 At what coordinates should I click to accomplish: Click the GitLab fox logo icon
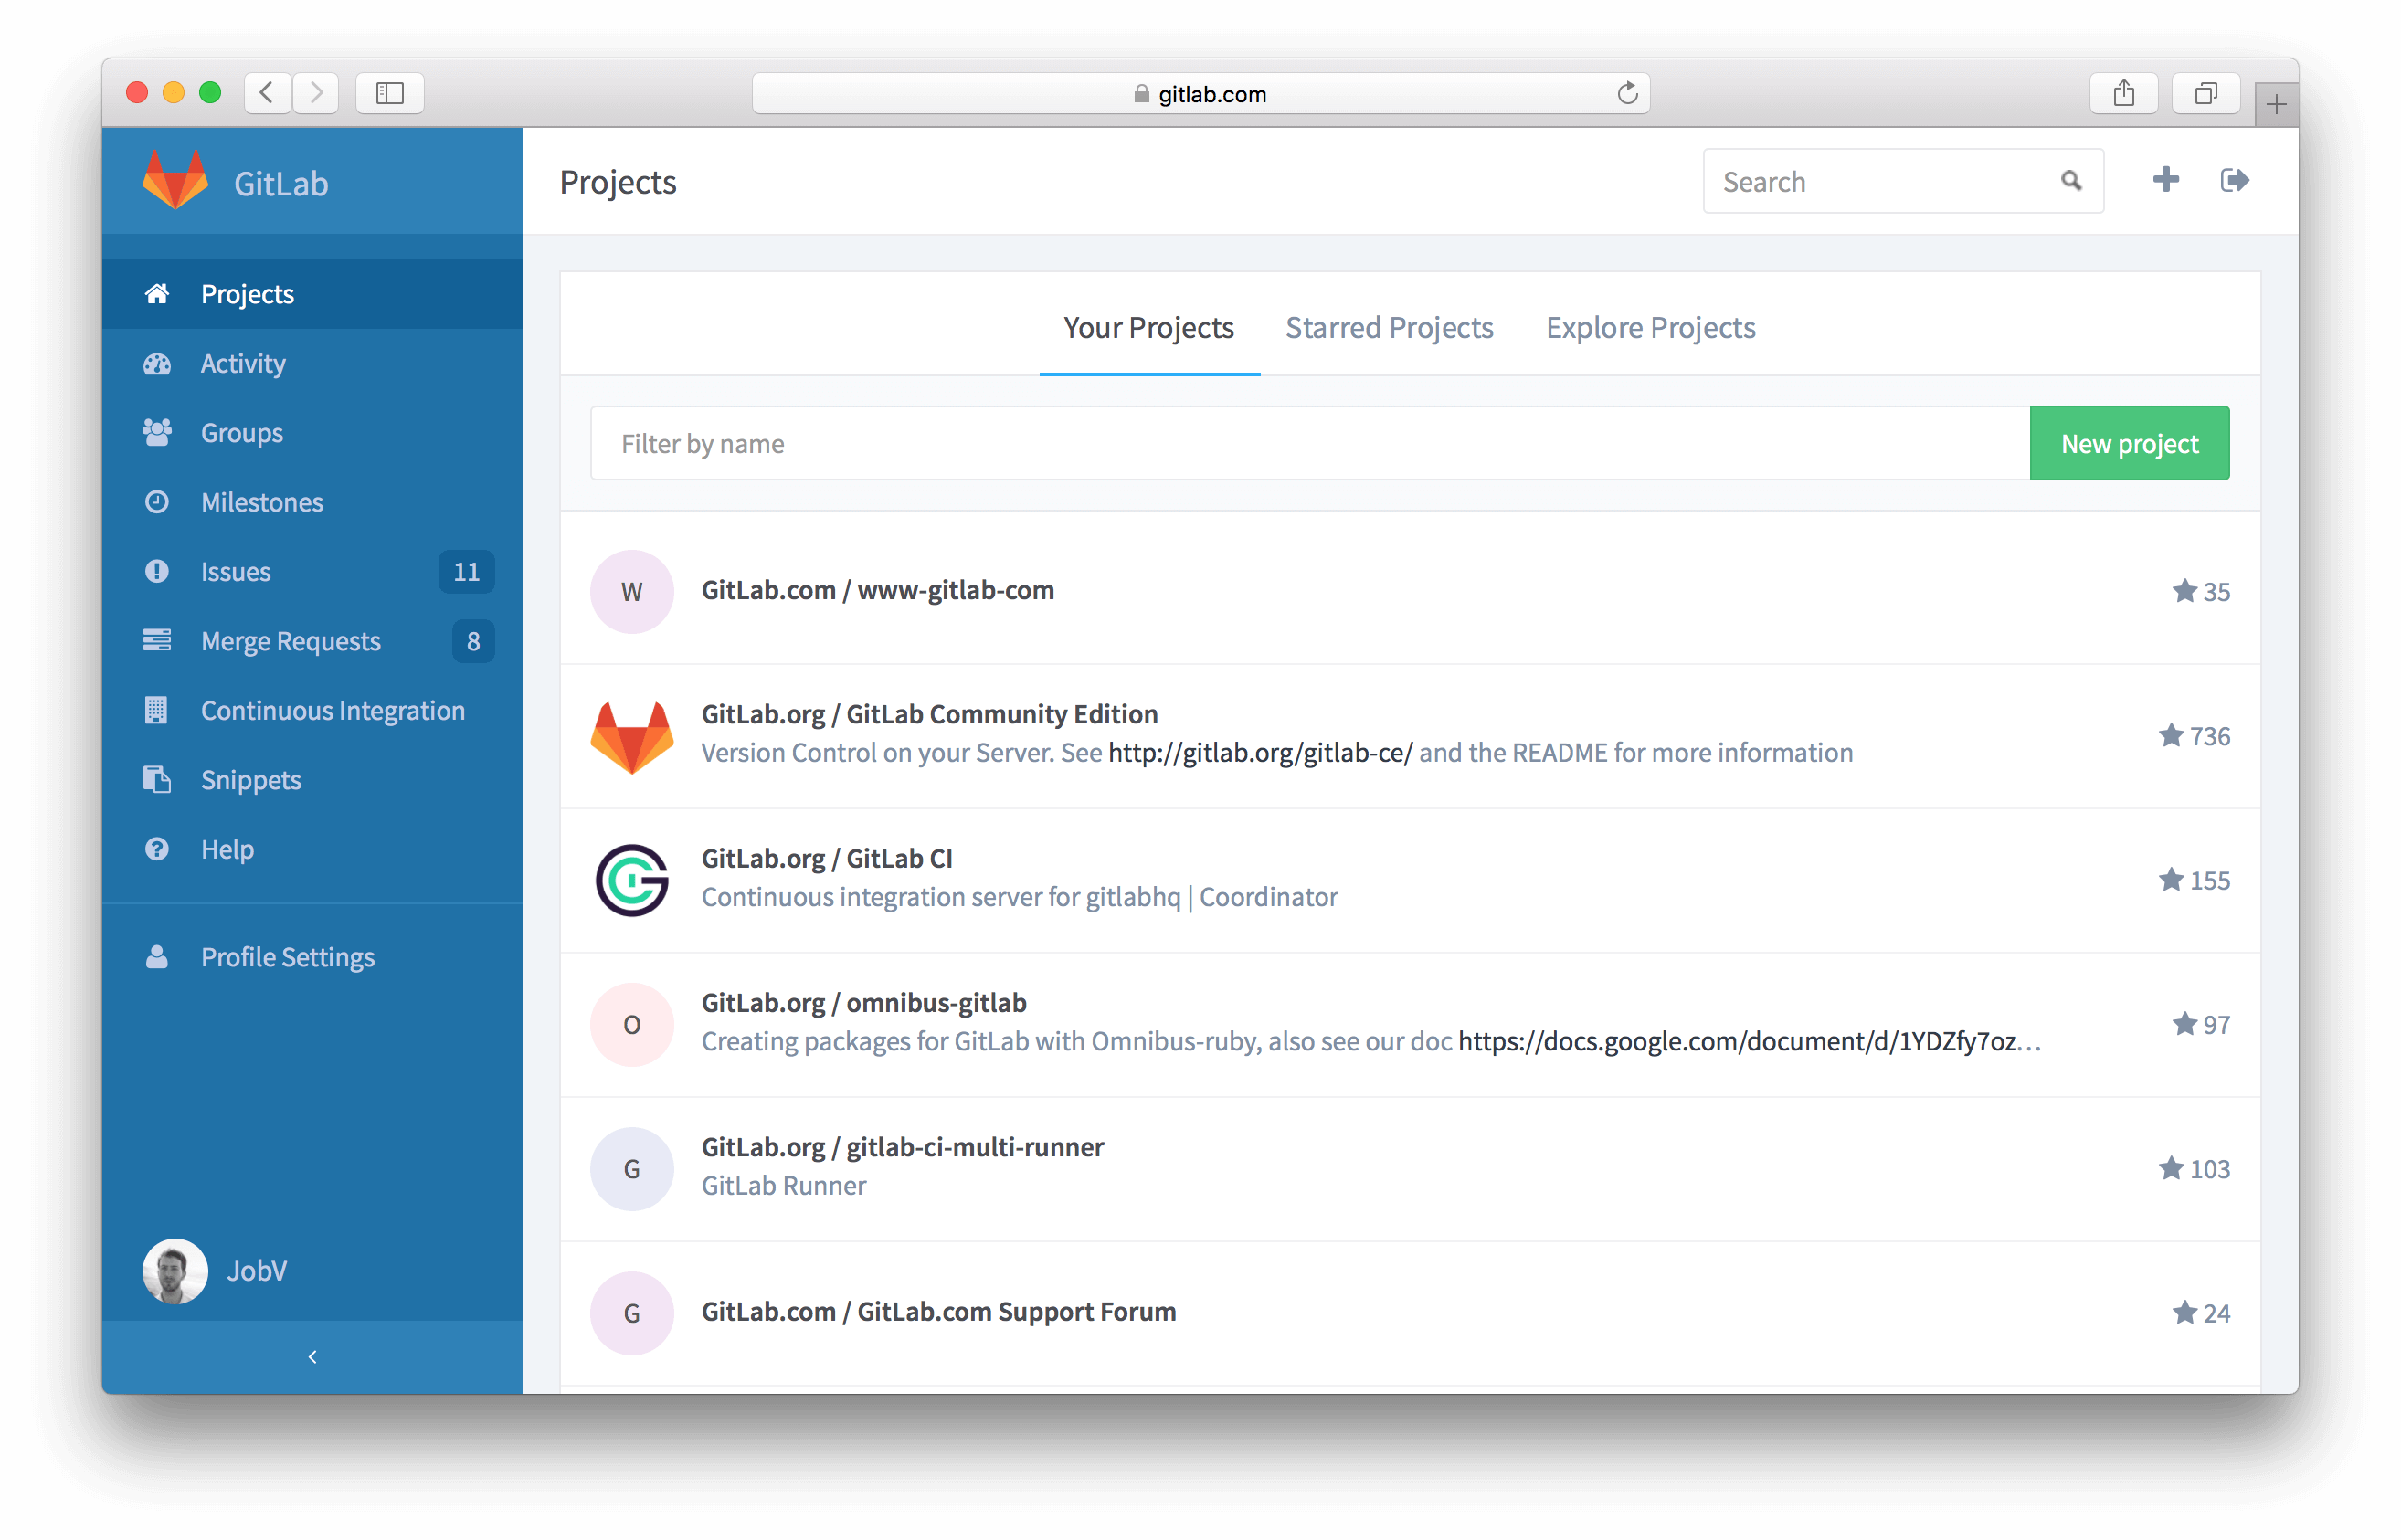pos(176,184)
